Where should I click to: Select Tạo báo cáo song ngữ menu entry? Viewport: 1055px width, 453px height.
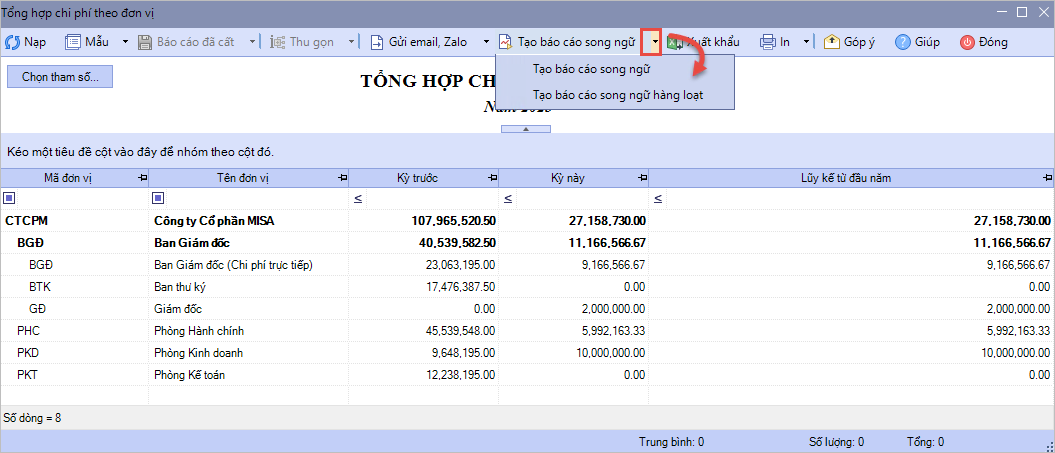(x=591, y=69)
